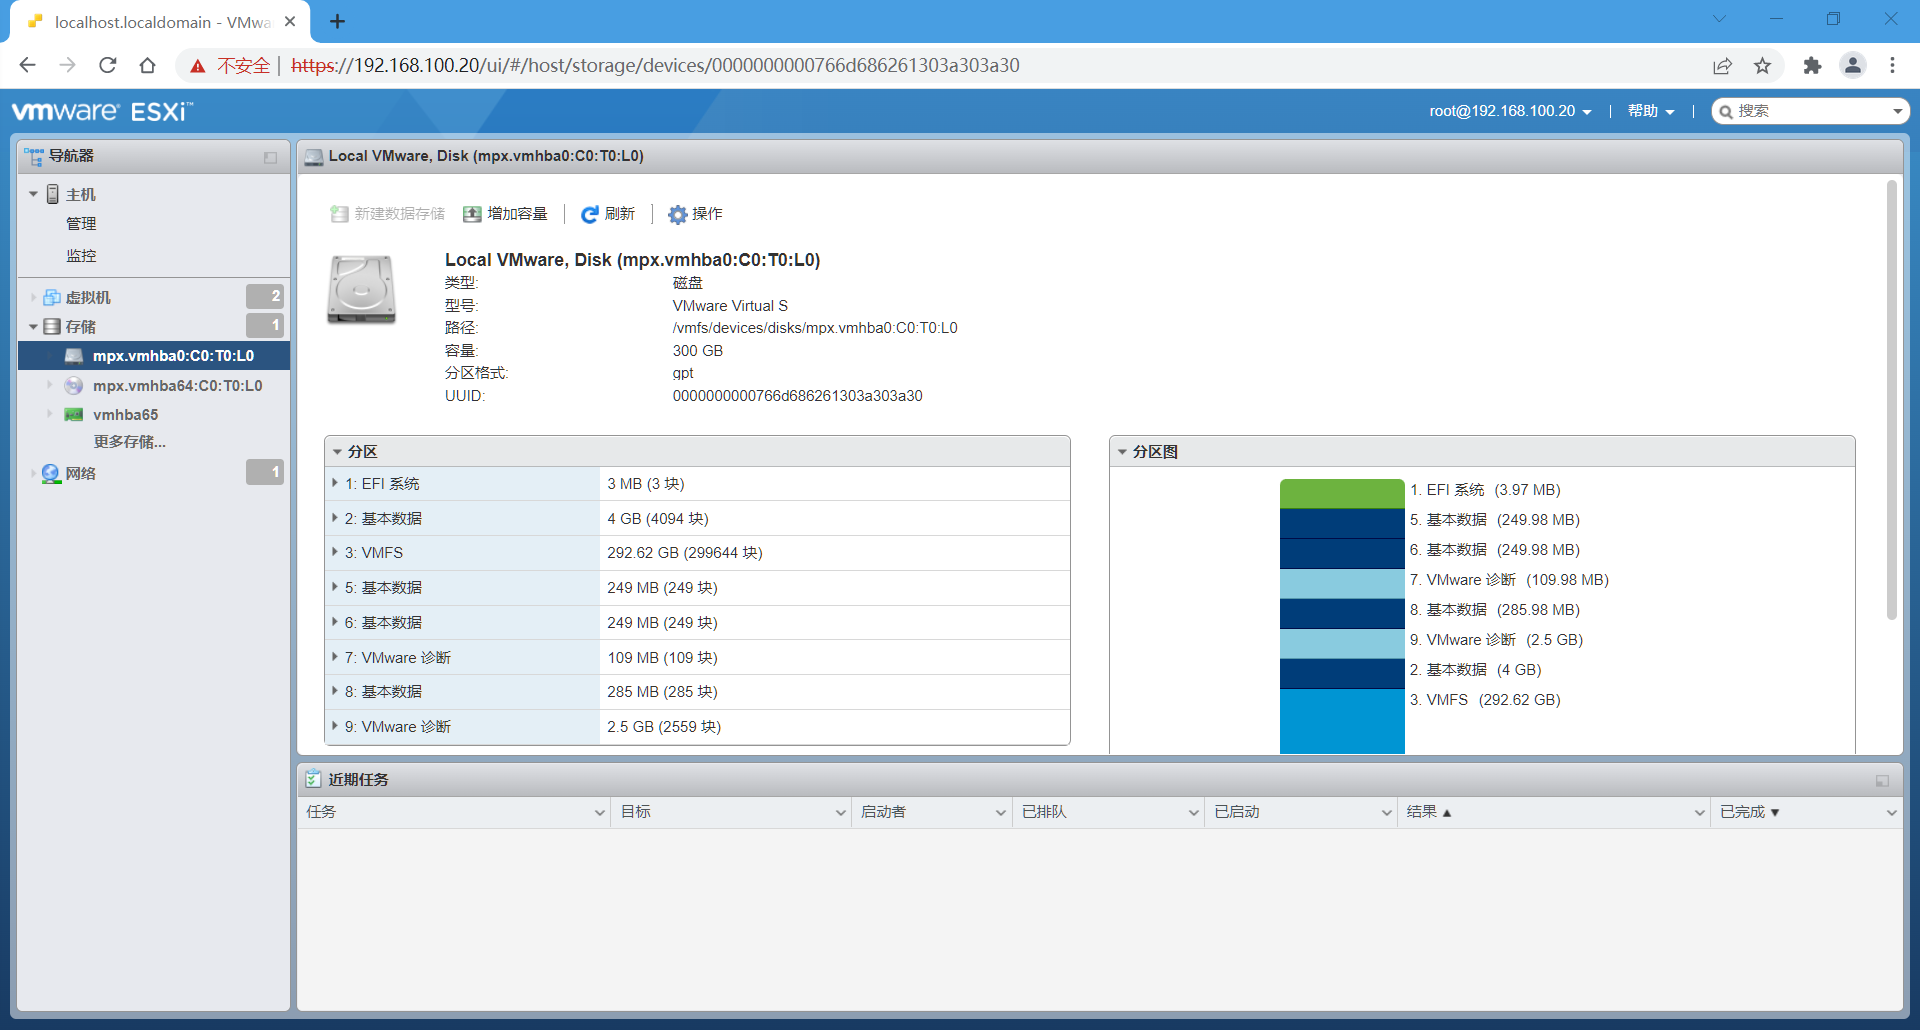Collapse the 主机 tree node

[32, 193]
